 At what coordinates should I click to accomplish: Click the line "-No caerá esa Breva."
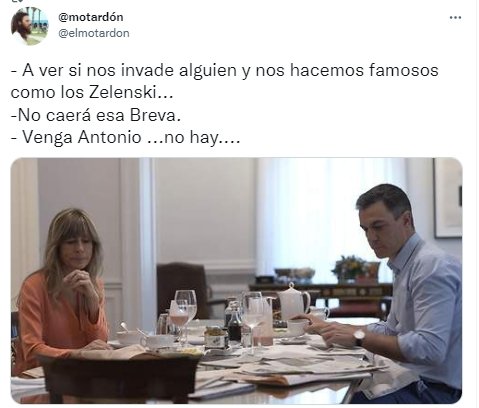pyautogui.click(x=96, y=115)
